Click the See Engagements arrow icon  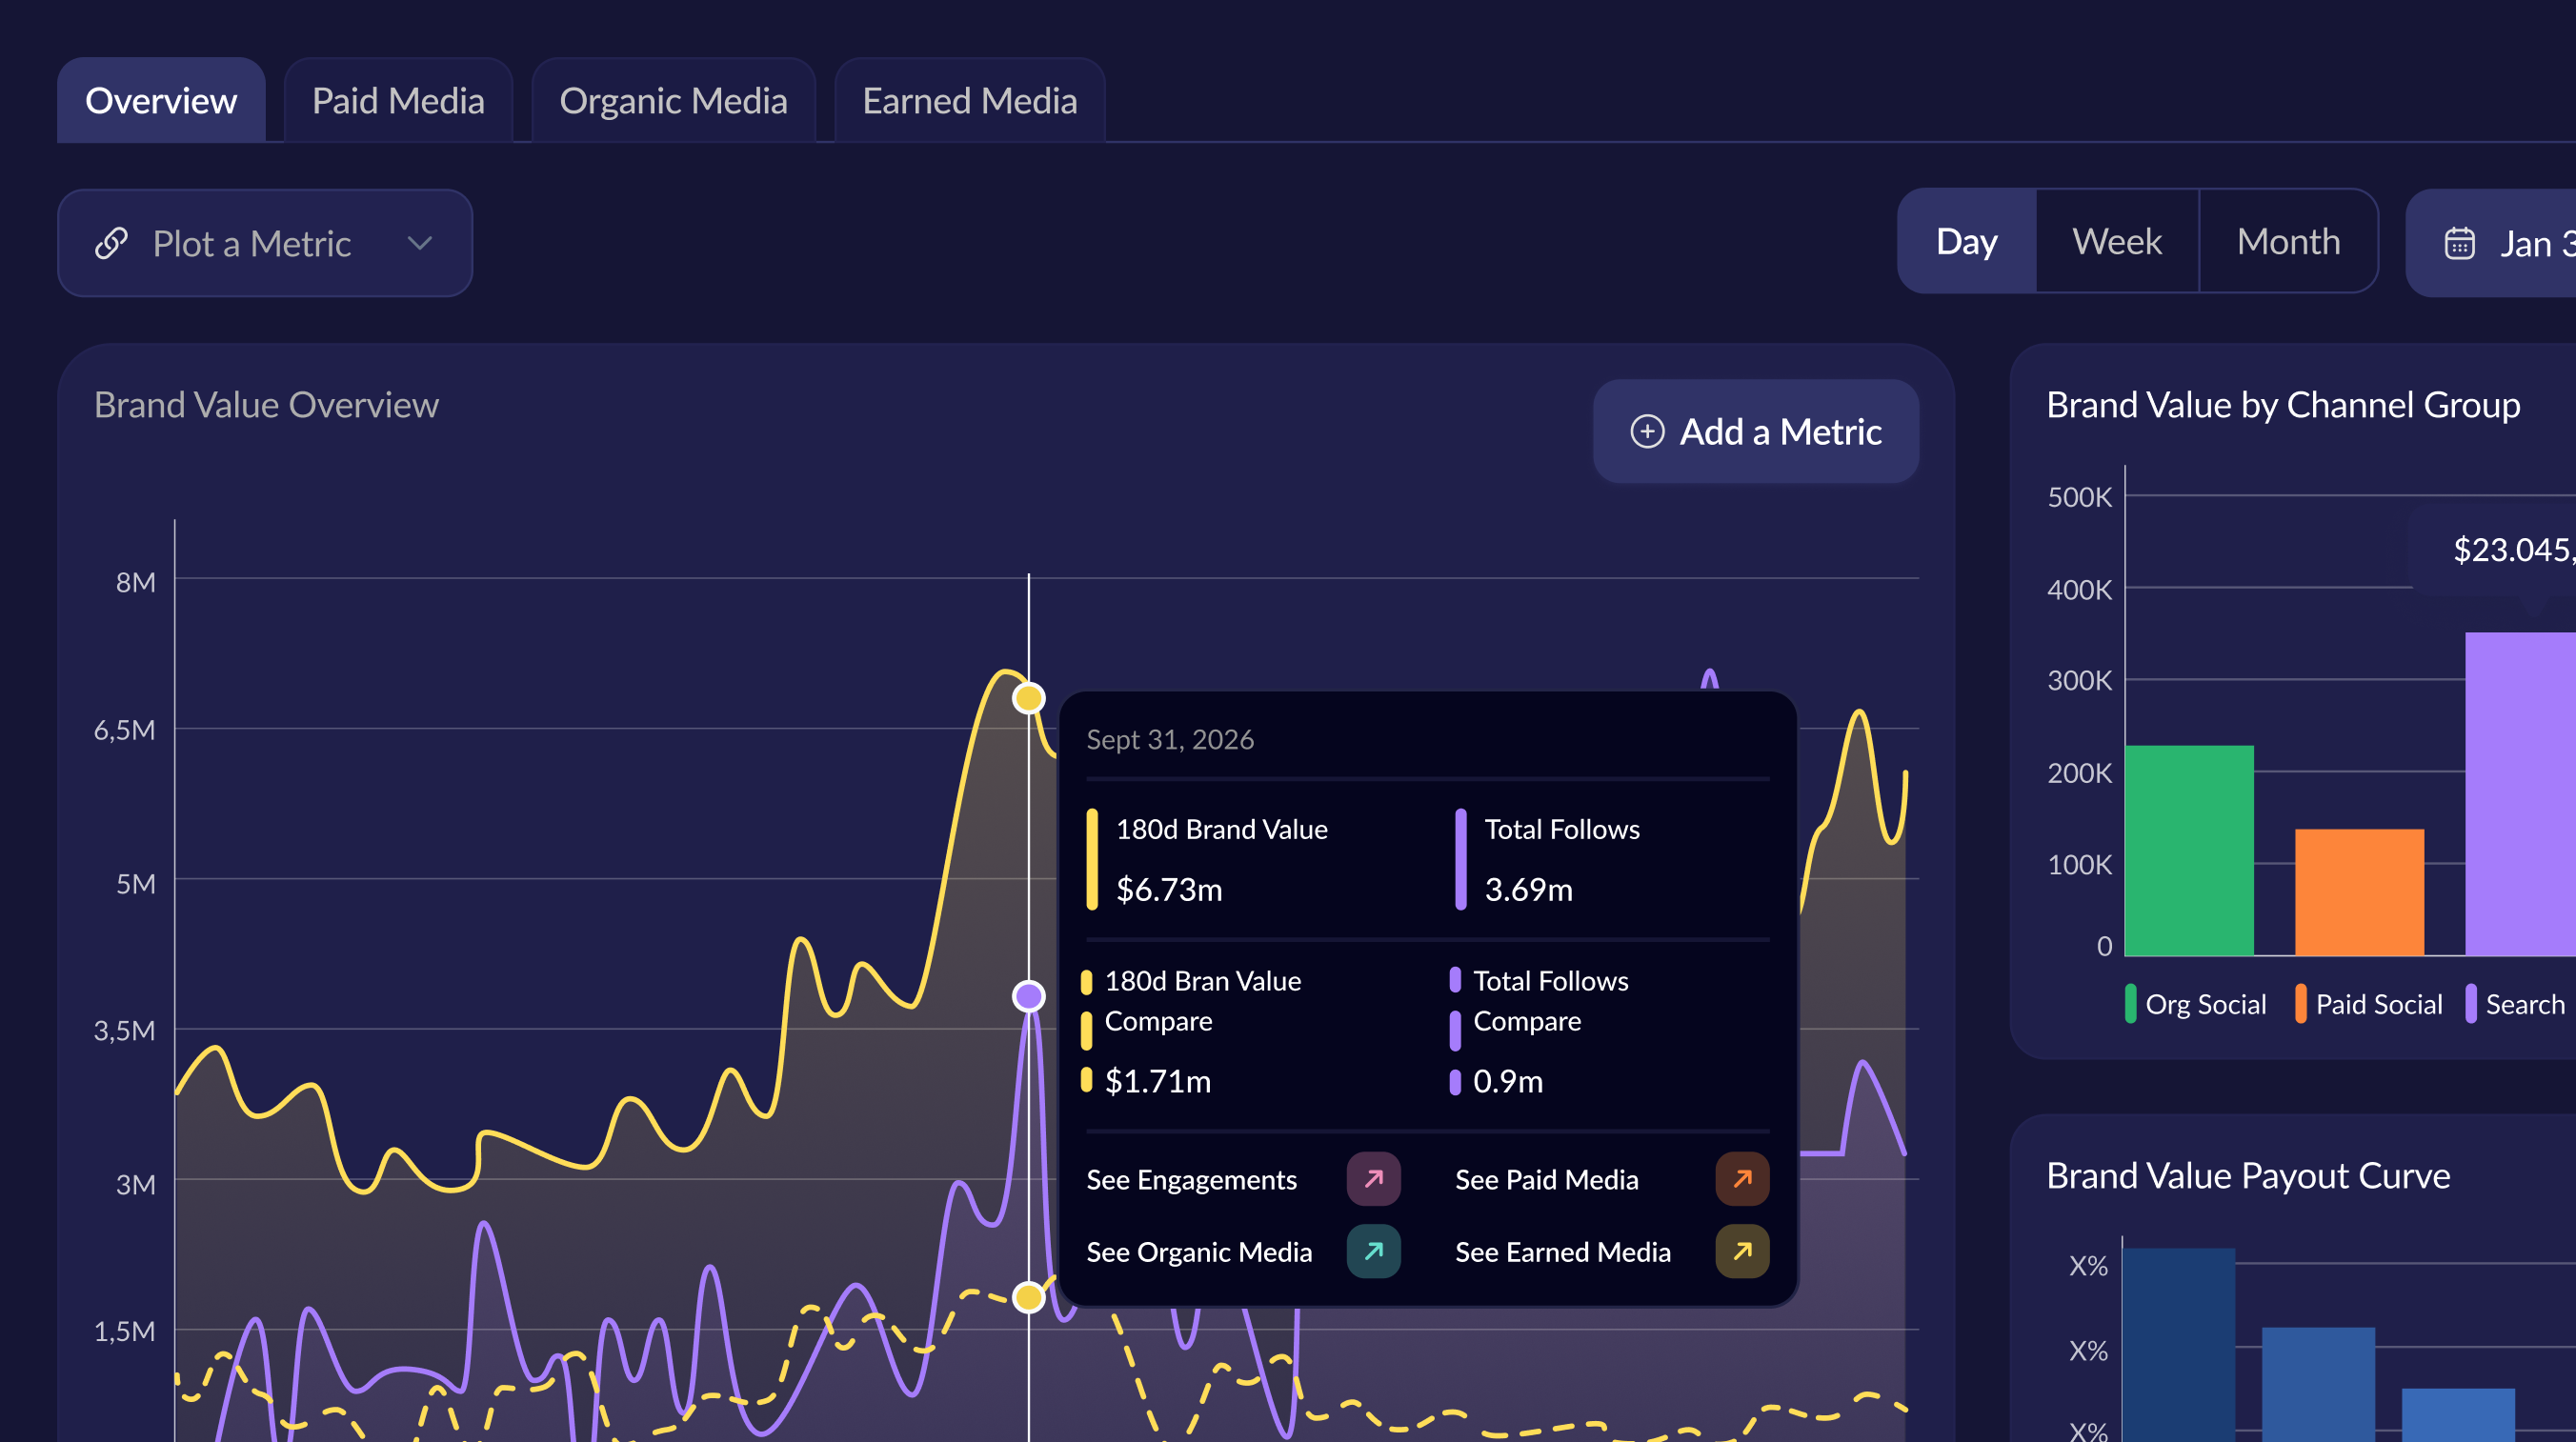coord(1373,1179)
